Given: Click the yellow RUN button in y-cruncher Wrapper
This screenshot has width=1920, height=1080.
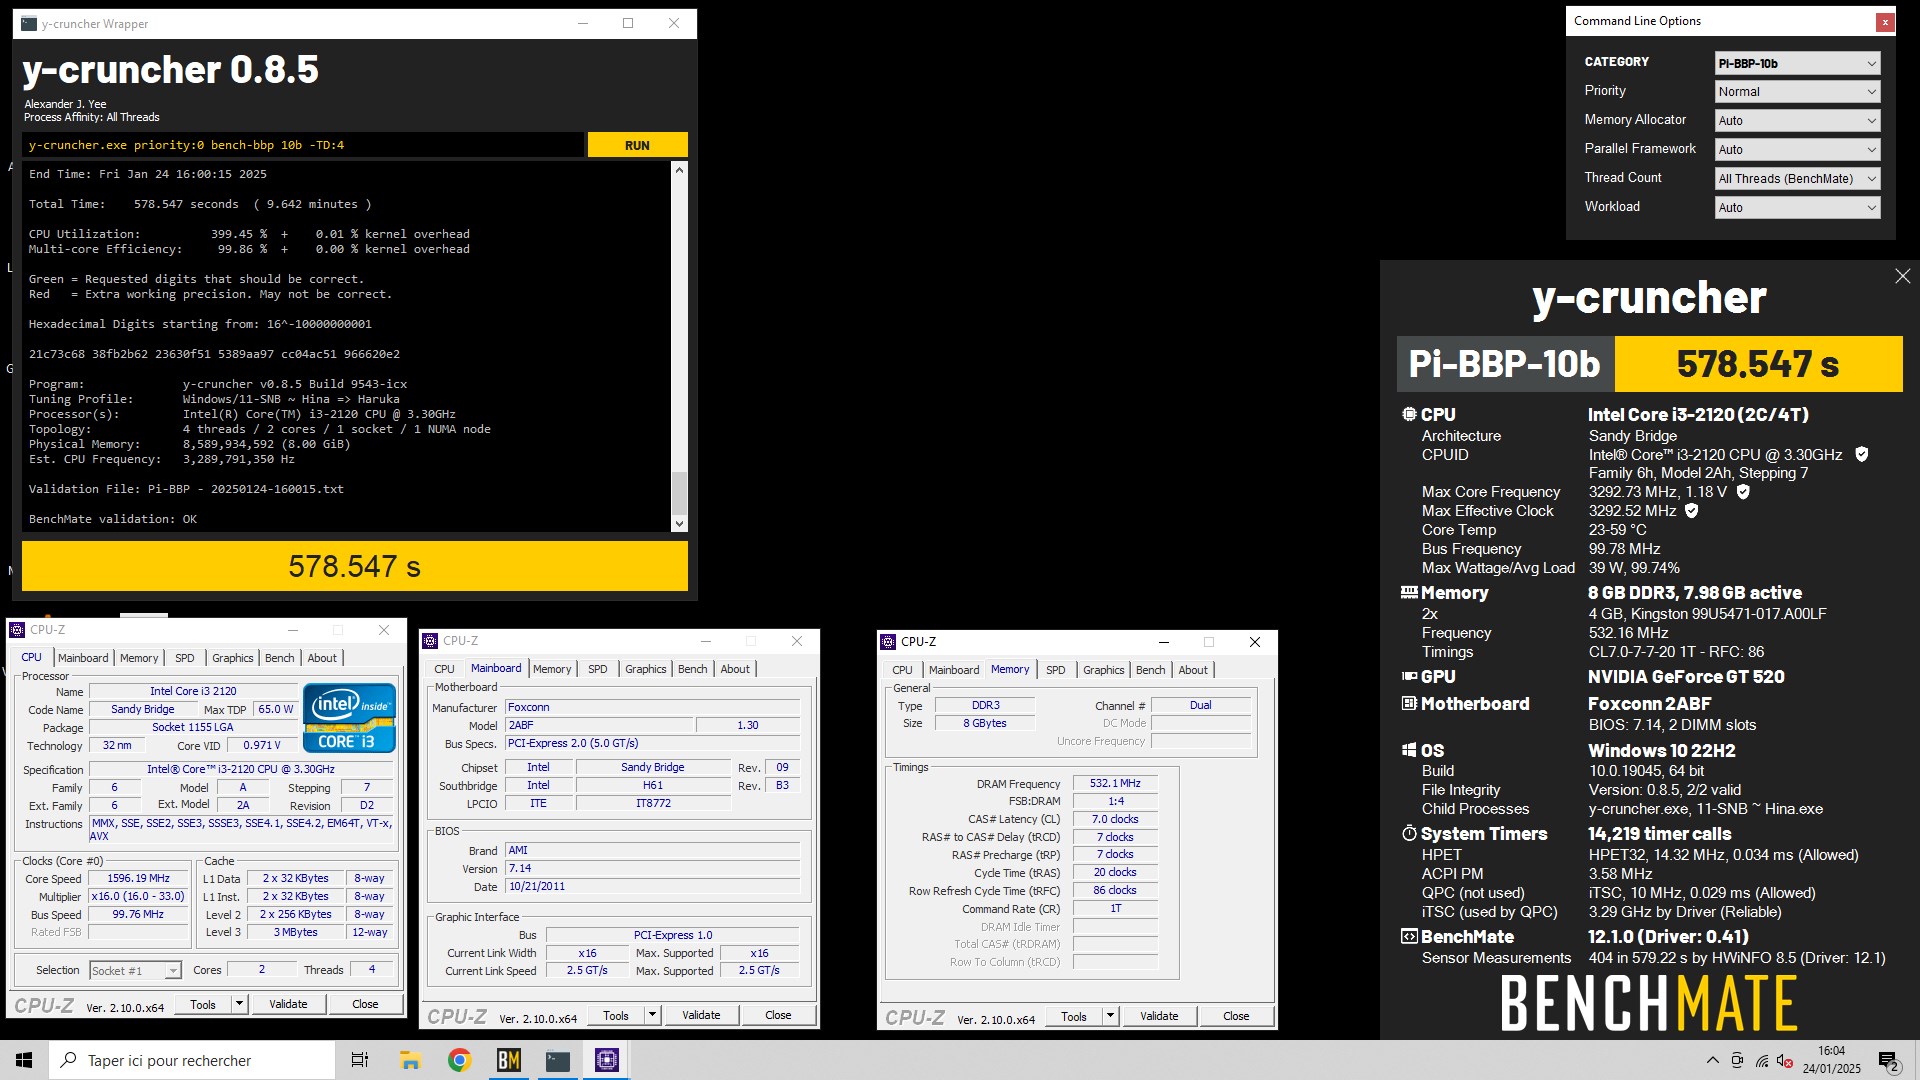Looking at the screenshot, I should tap(637, 145).
